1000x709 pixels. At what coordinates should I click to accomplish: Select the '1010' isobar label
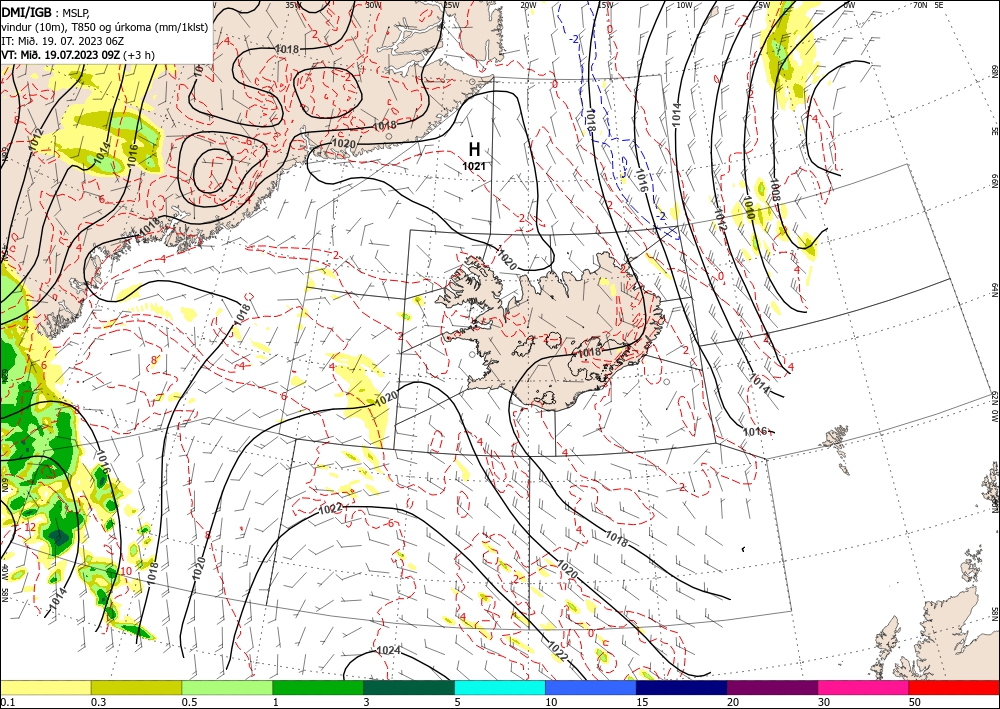point(748,208)
